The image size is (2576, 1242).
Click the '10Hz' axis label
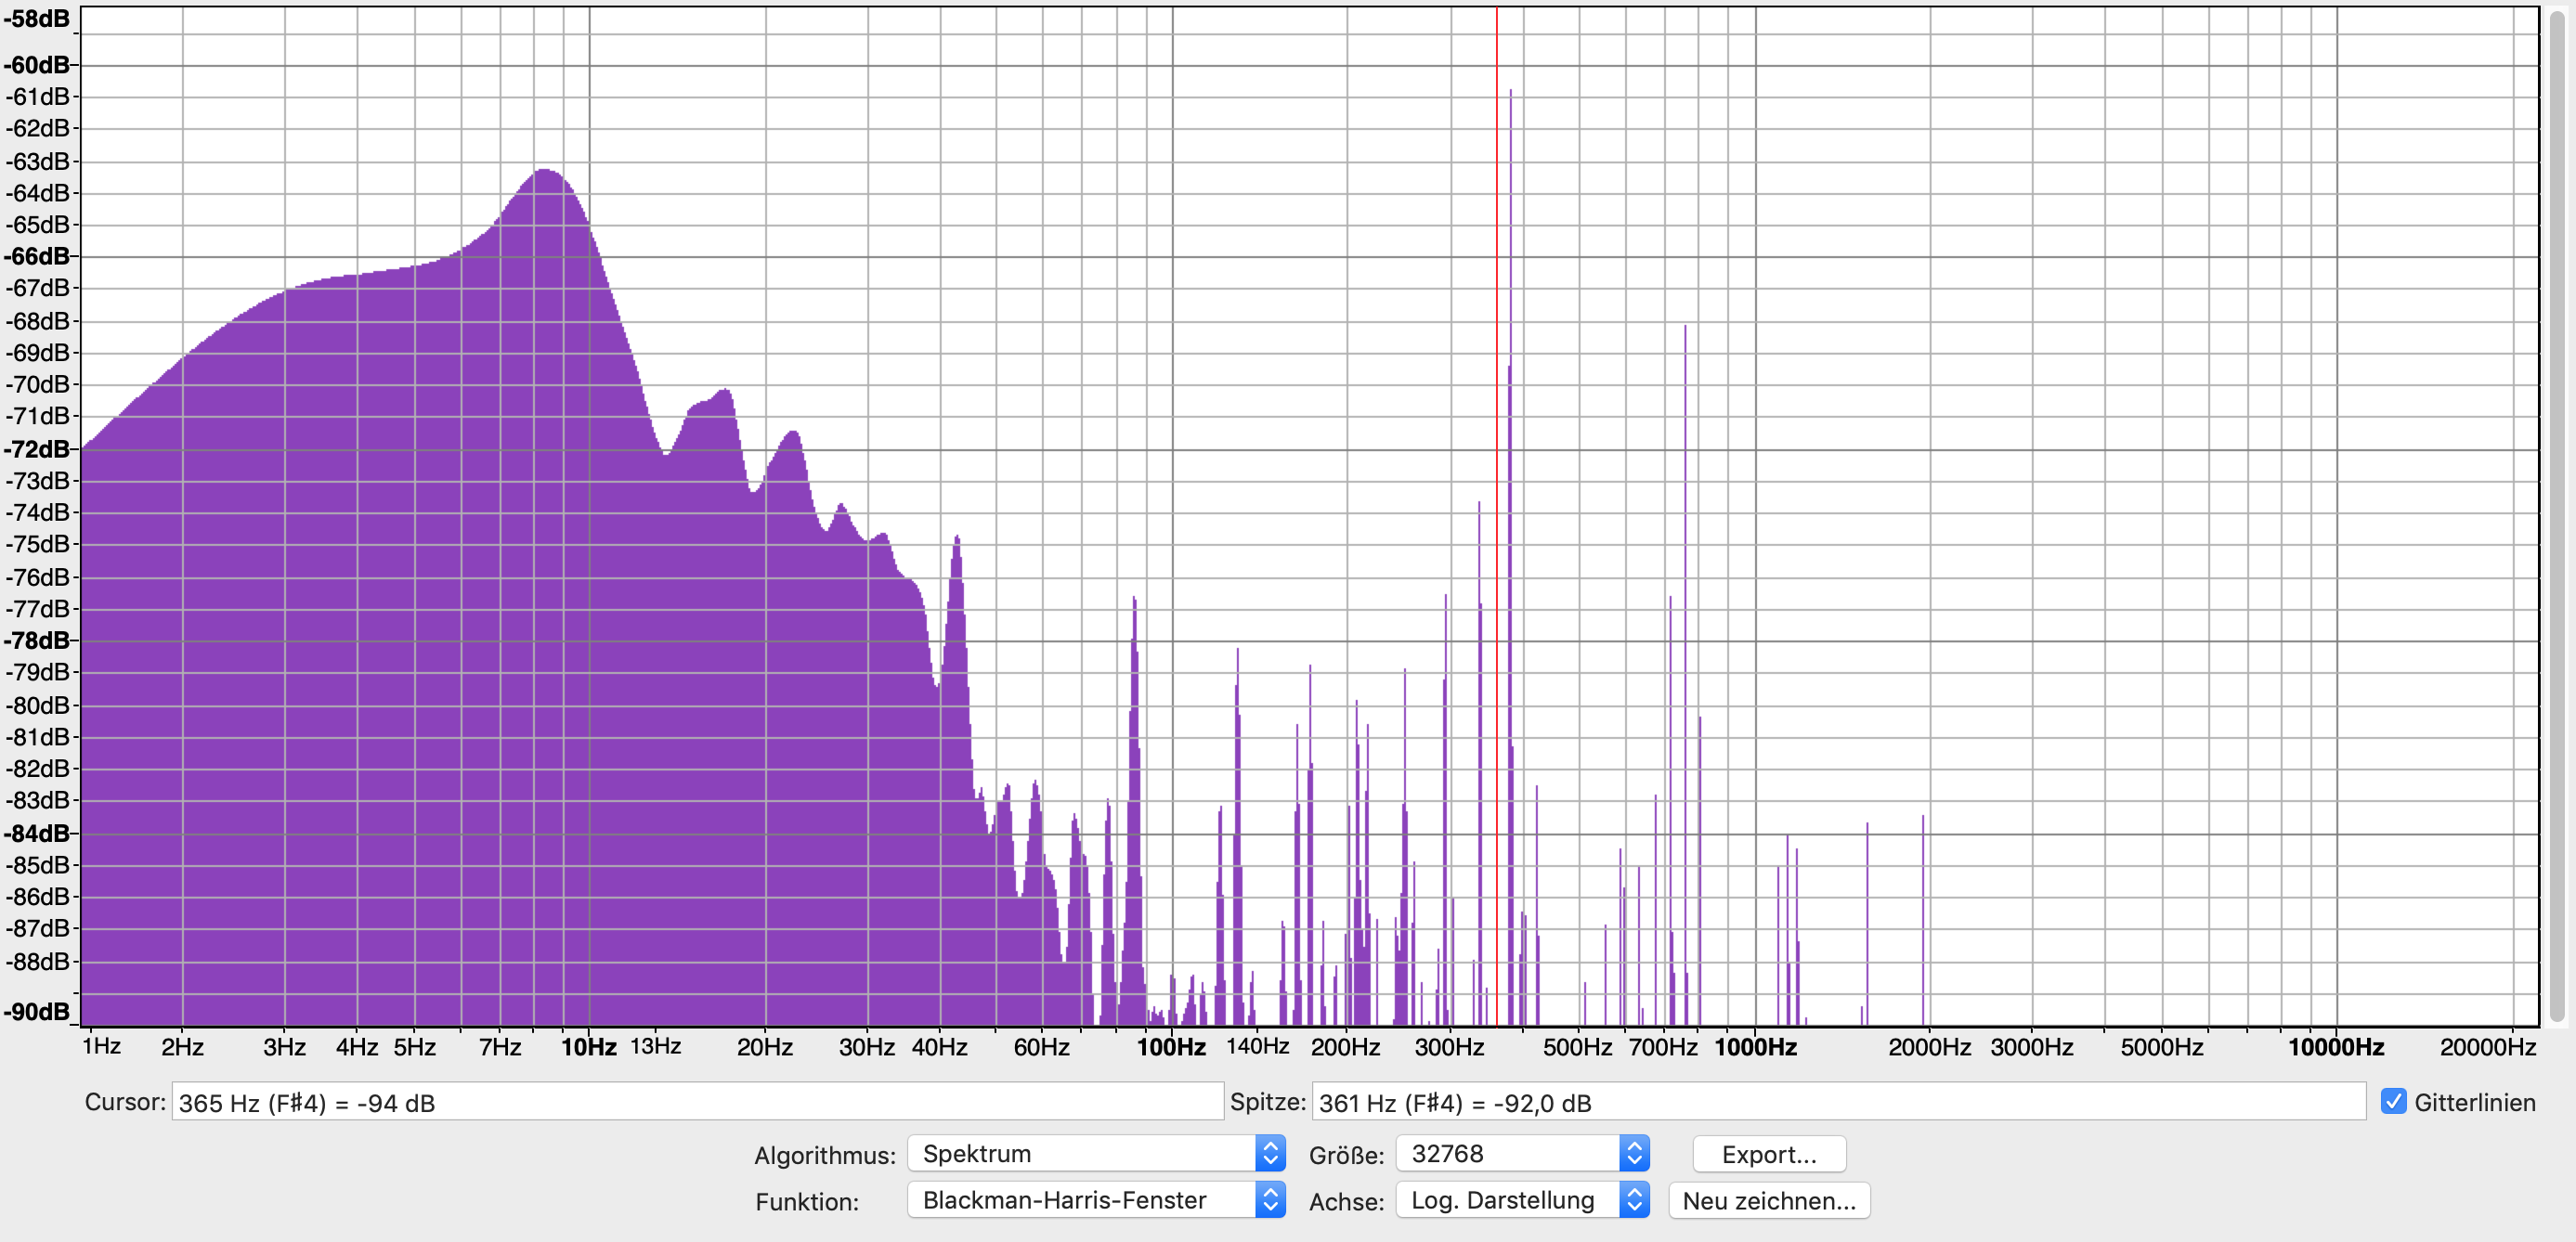[588, 1047]
